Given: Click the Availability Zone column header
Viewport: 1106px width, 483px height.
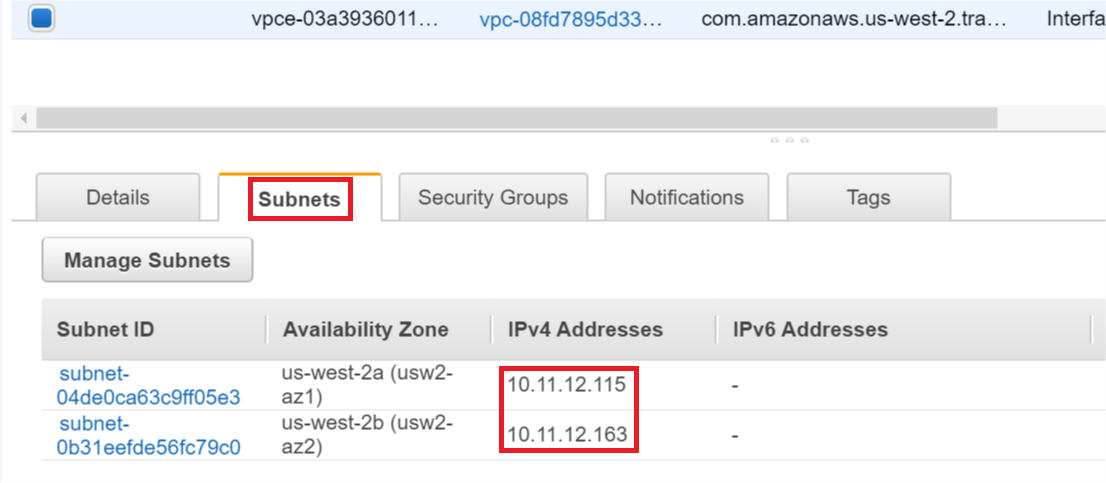Looking at the screenshot, I should click(x=365, y=329).
